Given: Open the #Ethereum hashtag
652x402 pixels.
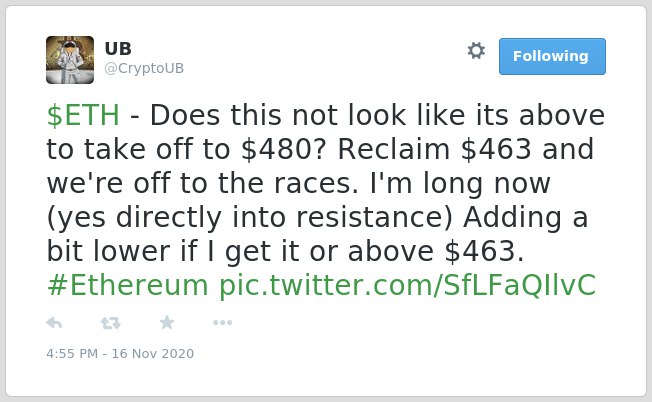Looking at the screenshot, I should point(127,286).
